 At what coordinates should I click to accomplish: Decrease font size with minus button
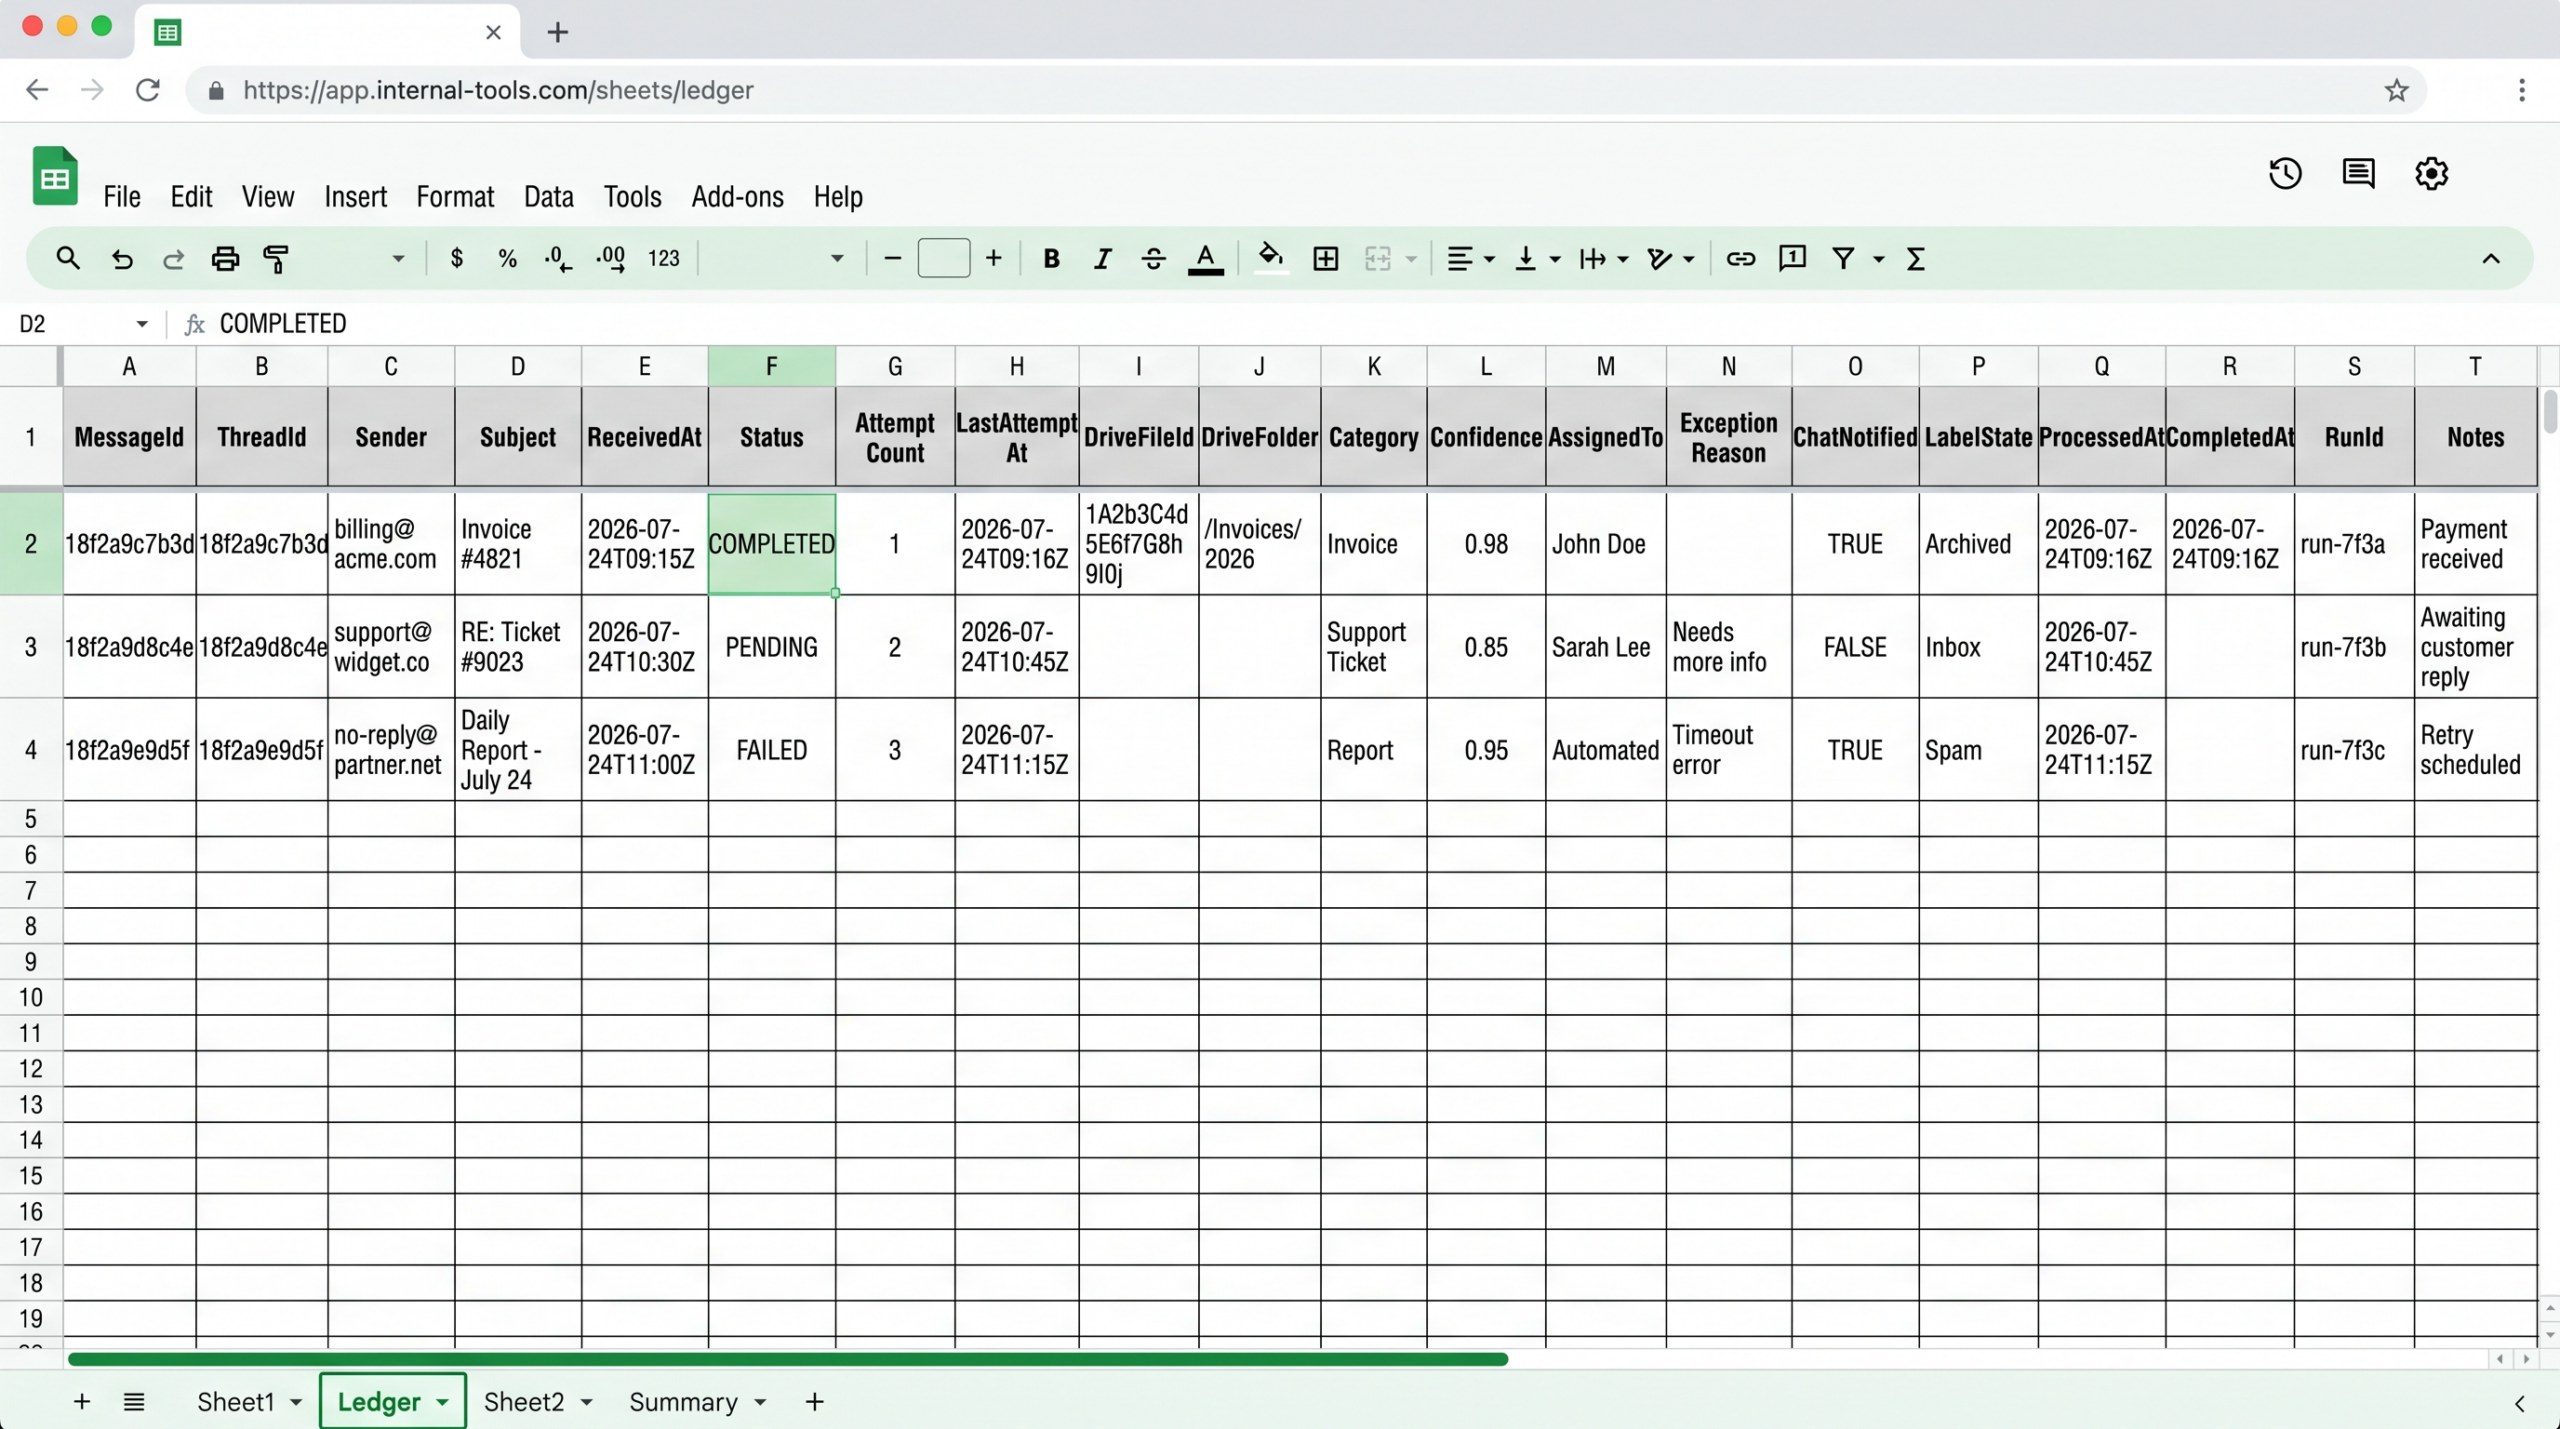tap(893, 259)
